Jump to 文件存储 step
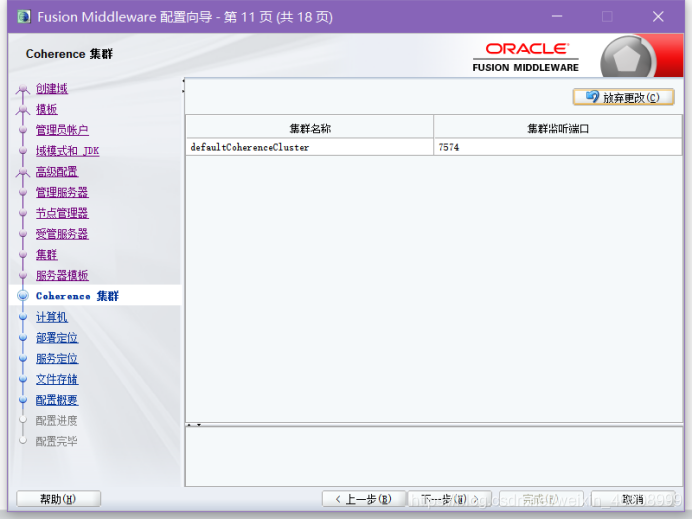 click(56, 379)
